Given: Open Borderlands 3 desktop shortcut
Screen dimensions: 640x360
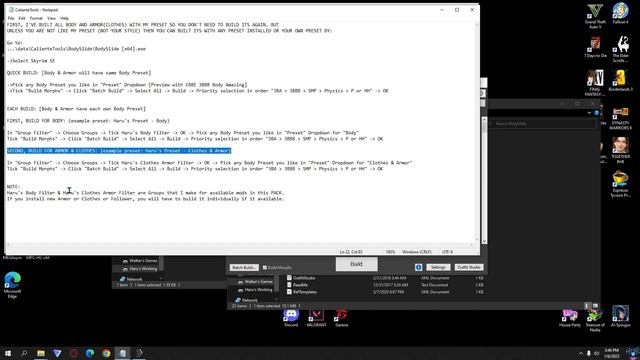Looking at the screenshot, I should pyautogui.click(x=620, y=81).
